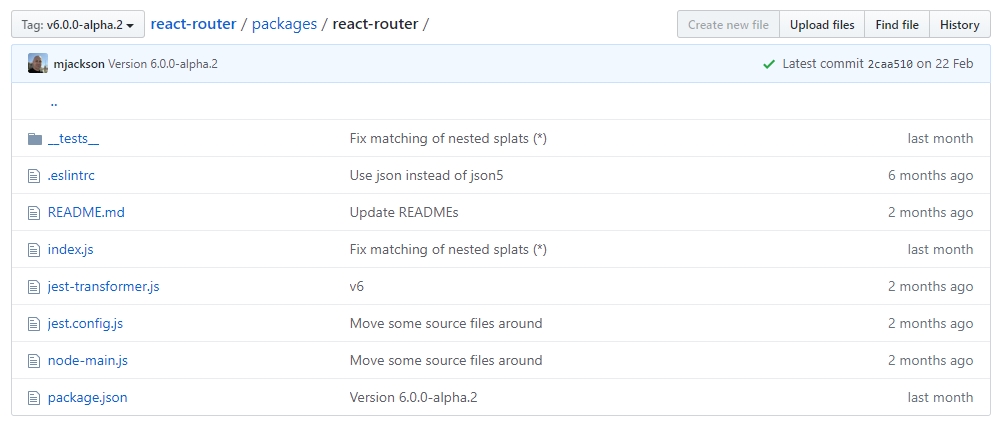Click the package.json file icon
The image size is (1002, 424).
(x=34, y=398)
